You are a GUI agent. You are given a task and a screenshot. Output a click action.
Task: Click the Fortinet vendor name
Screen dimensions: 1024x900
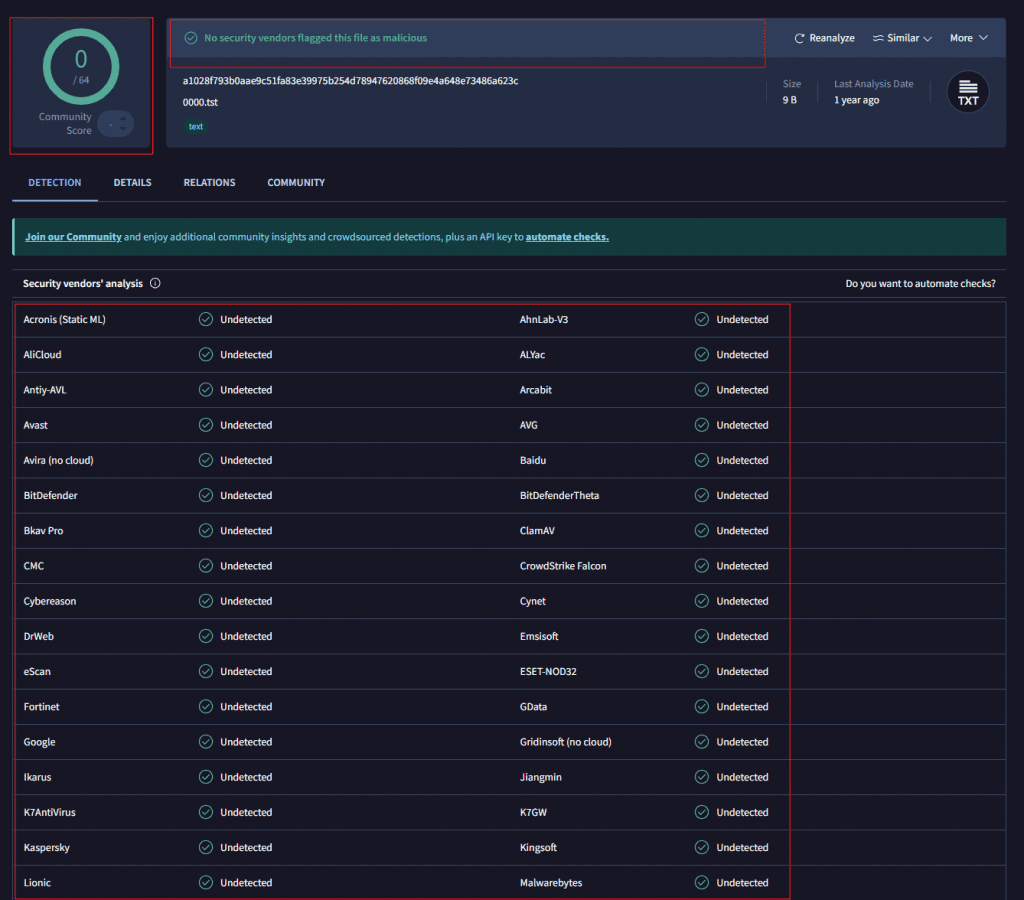click(x=41, y=707)
